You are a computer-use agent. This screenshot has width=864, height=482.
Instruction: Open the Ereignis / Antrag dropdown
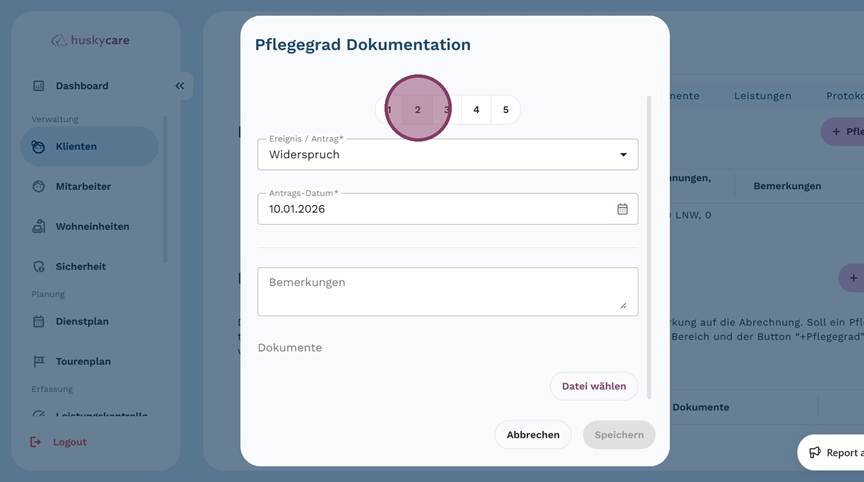click(x=447, y=154)
